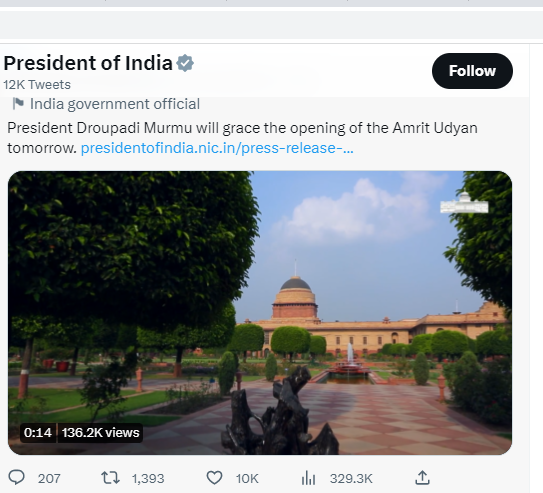
Task: Click the flag icon next to India government official
Action: point(18,103)
